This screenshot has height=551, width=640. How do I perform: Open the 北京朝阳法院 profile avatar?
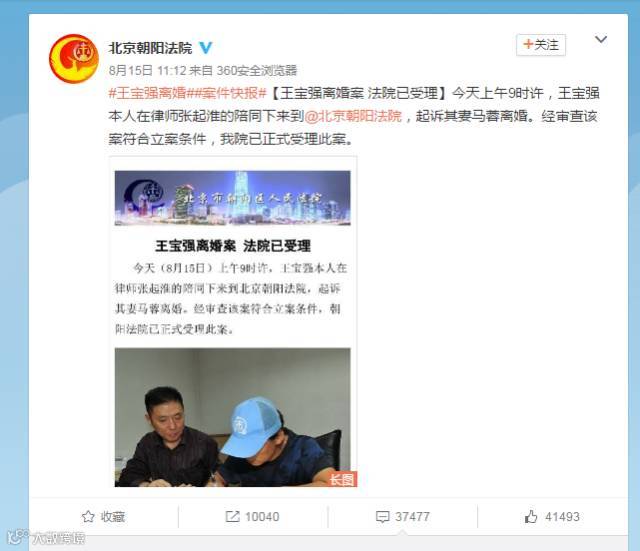coord(74,58)
